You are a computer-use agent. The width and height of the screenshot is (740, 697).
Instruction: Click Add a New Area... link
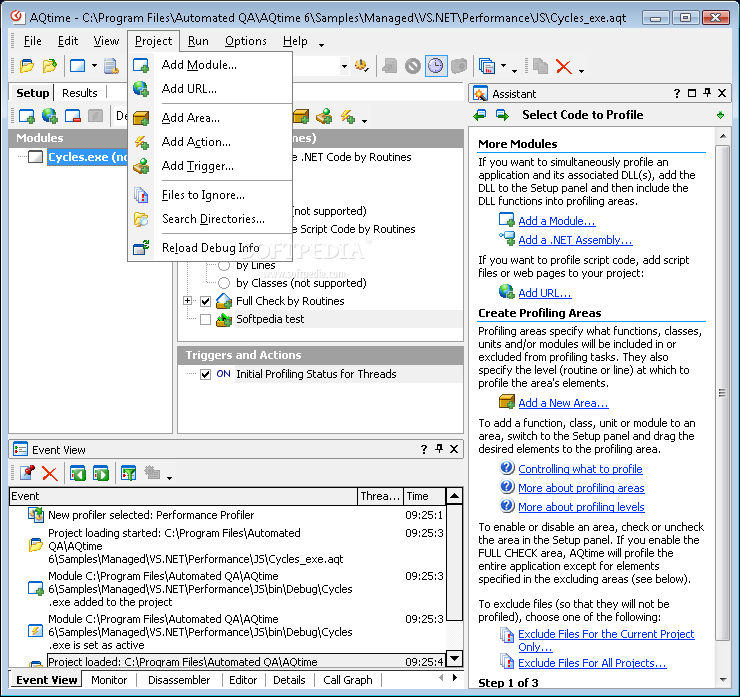point(563,403)
